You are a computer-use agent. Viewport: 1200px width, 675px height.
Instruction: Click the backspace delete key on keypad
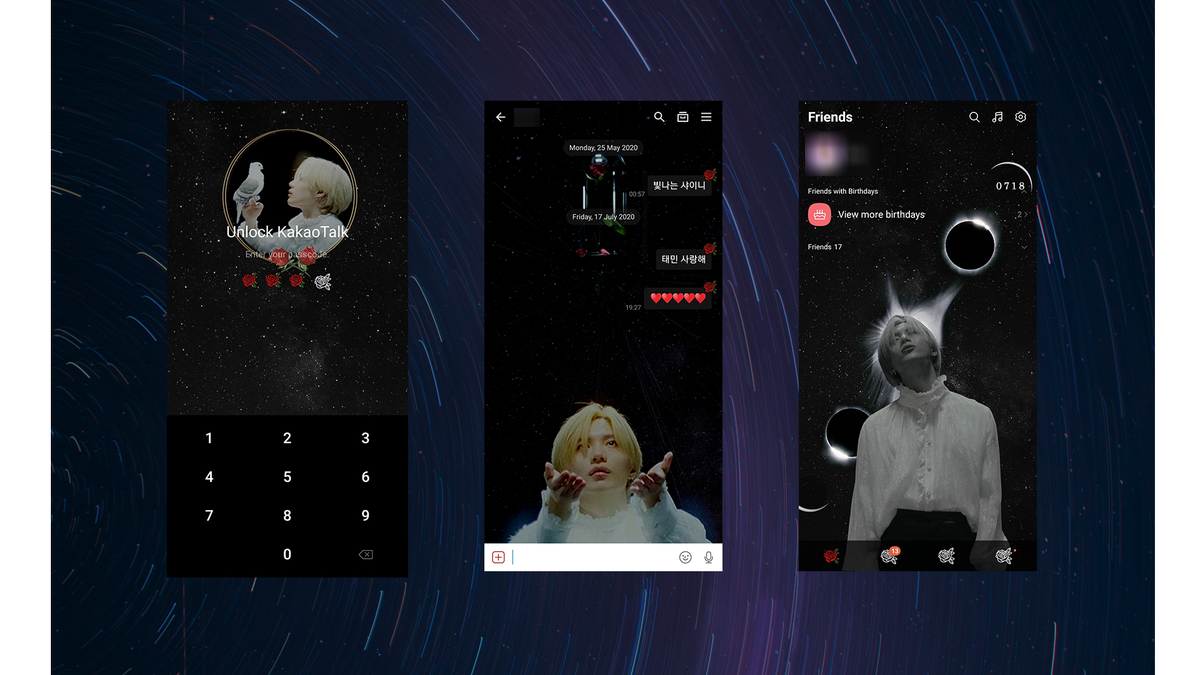(x=365, y=554)
